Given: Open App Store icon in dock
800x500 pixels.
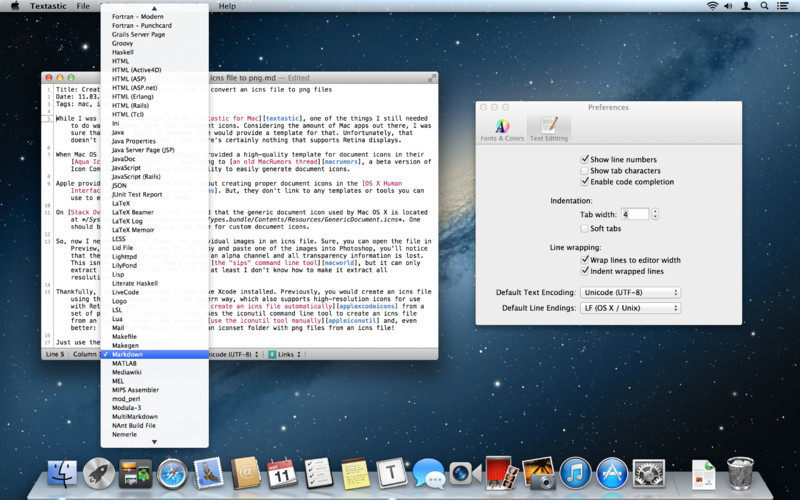Looking at the screenshot, I should [612, 473].
